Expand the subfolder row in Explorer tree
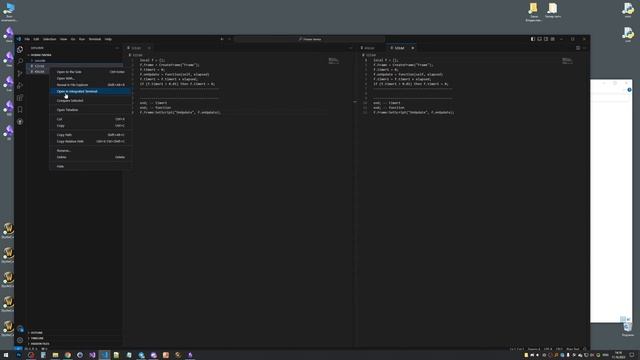The image size is (640, 360). point(74,60)
